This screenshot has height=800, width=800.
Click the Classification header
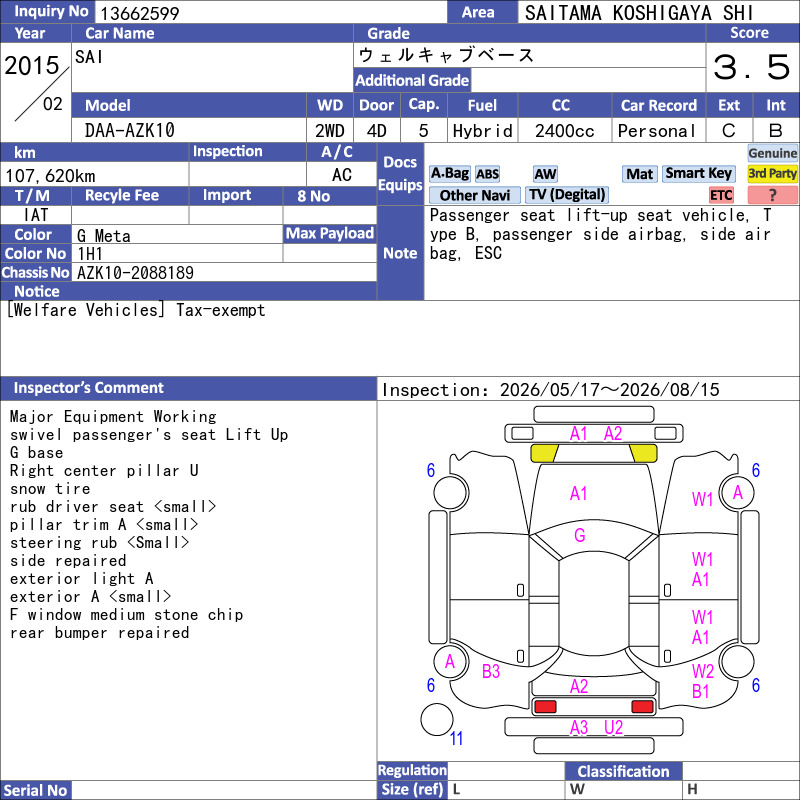[623, 771]
